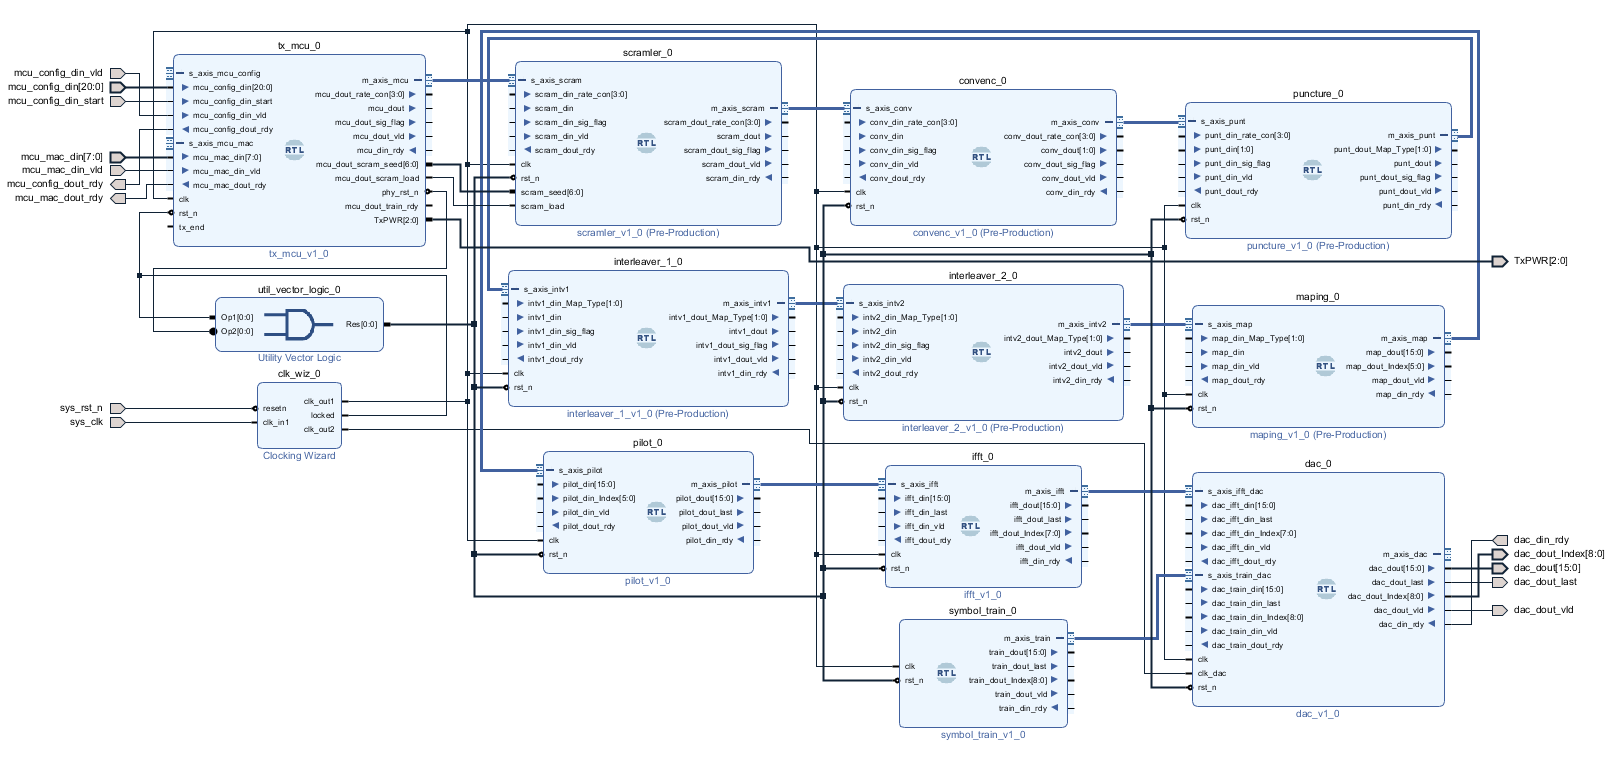This screenshot has width=1610, height=766.
Task: Collapse the s_axis_intv1 interface on interleaver_1_0
Action: pos(515,289)
